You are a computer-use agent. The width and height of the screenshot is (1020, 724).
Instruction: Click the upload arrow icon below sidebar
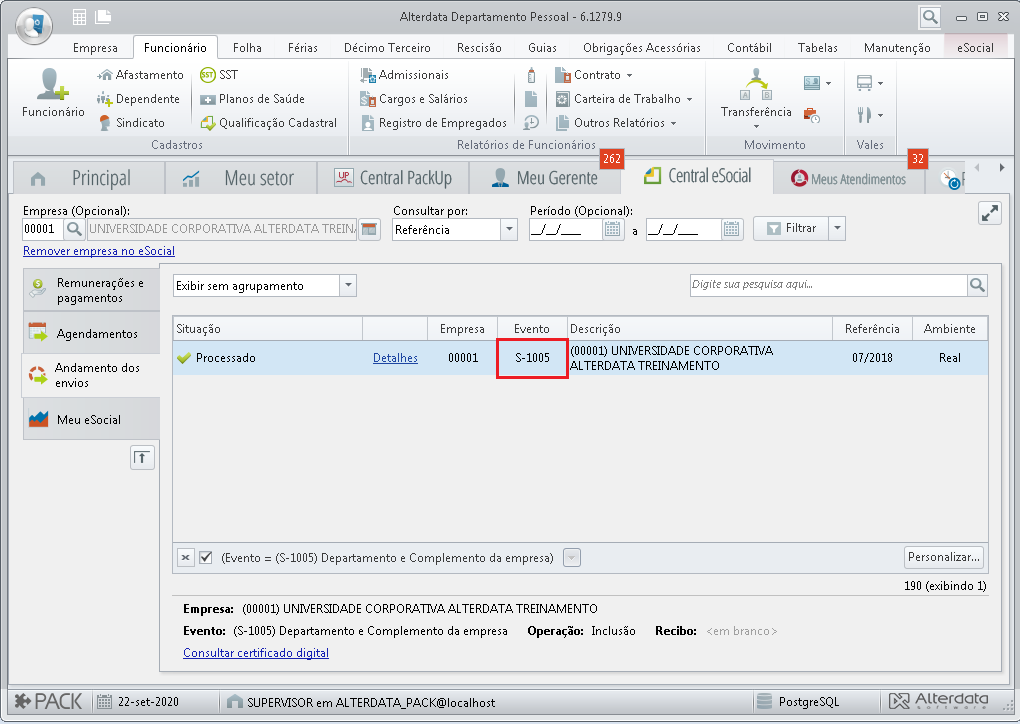click(142, 458)
